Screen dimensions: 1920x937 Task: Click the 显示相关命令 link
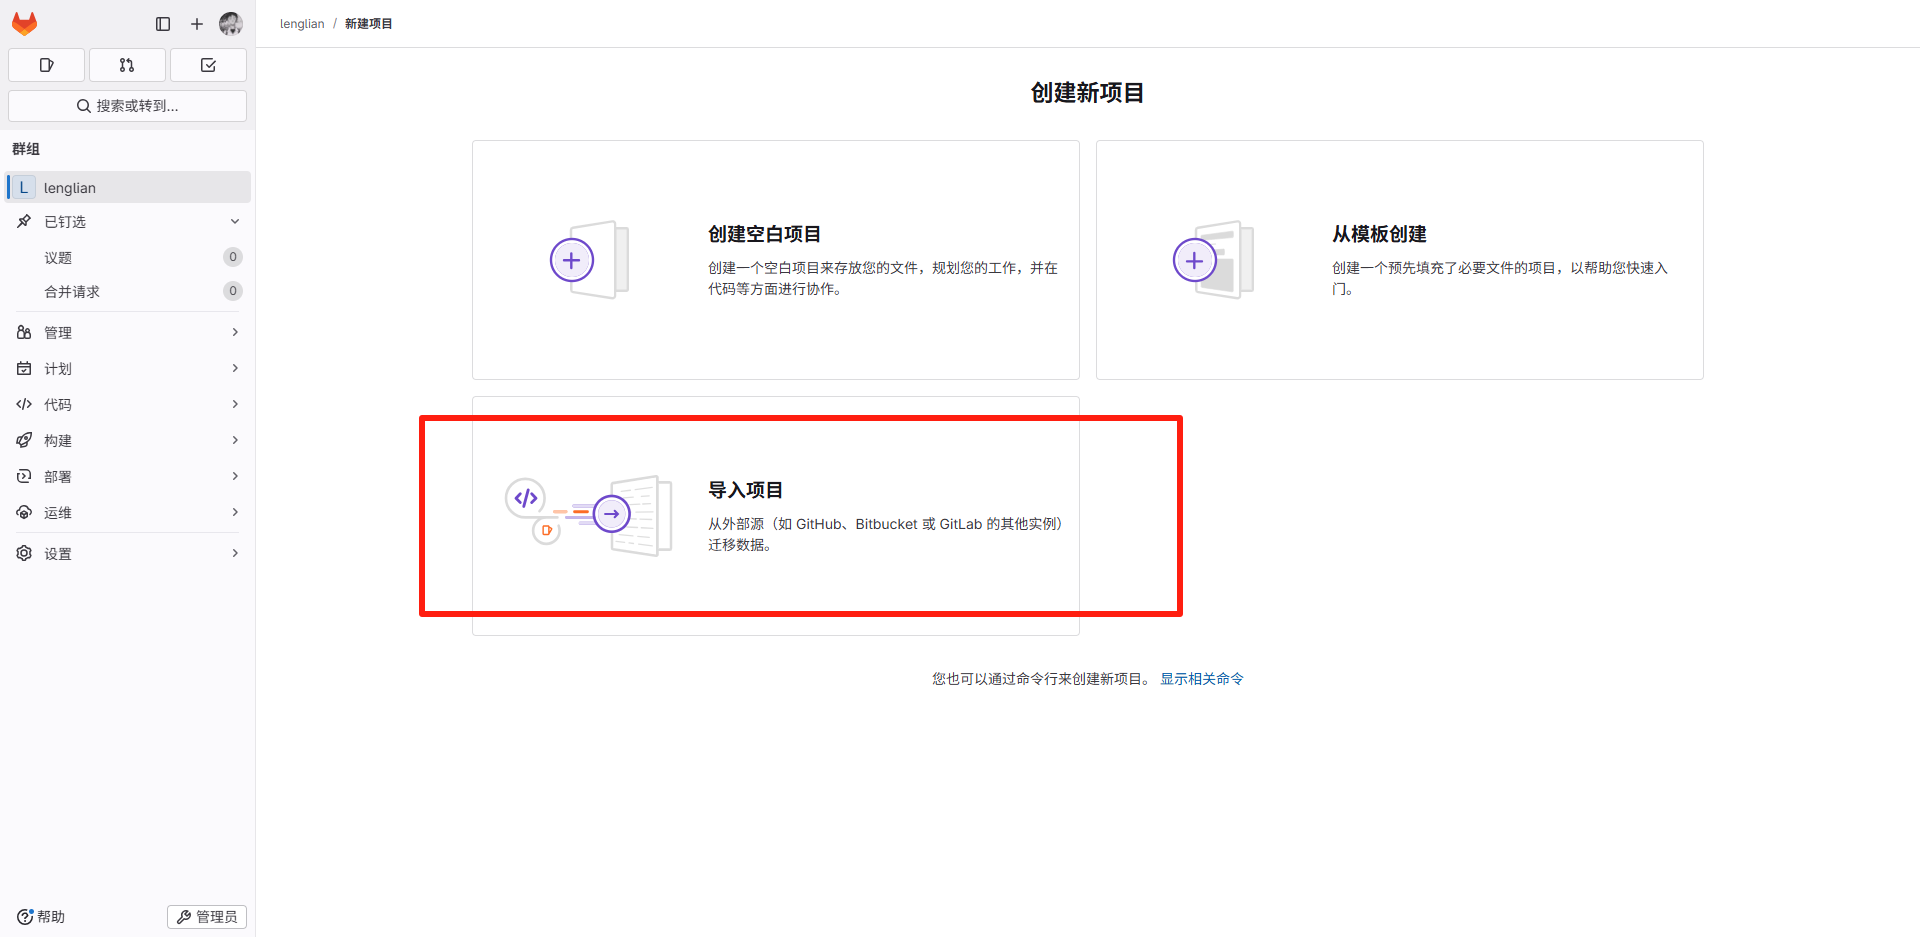tap(1202, 678)
